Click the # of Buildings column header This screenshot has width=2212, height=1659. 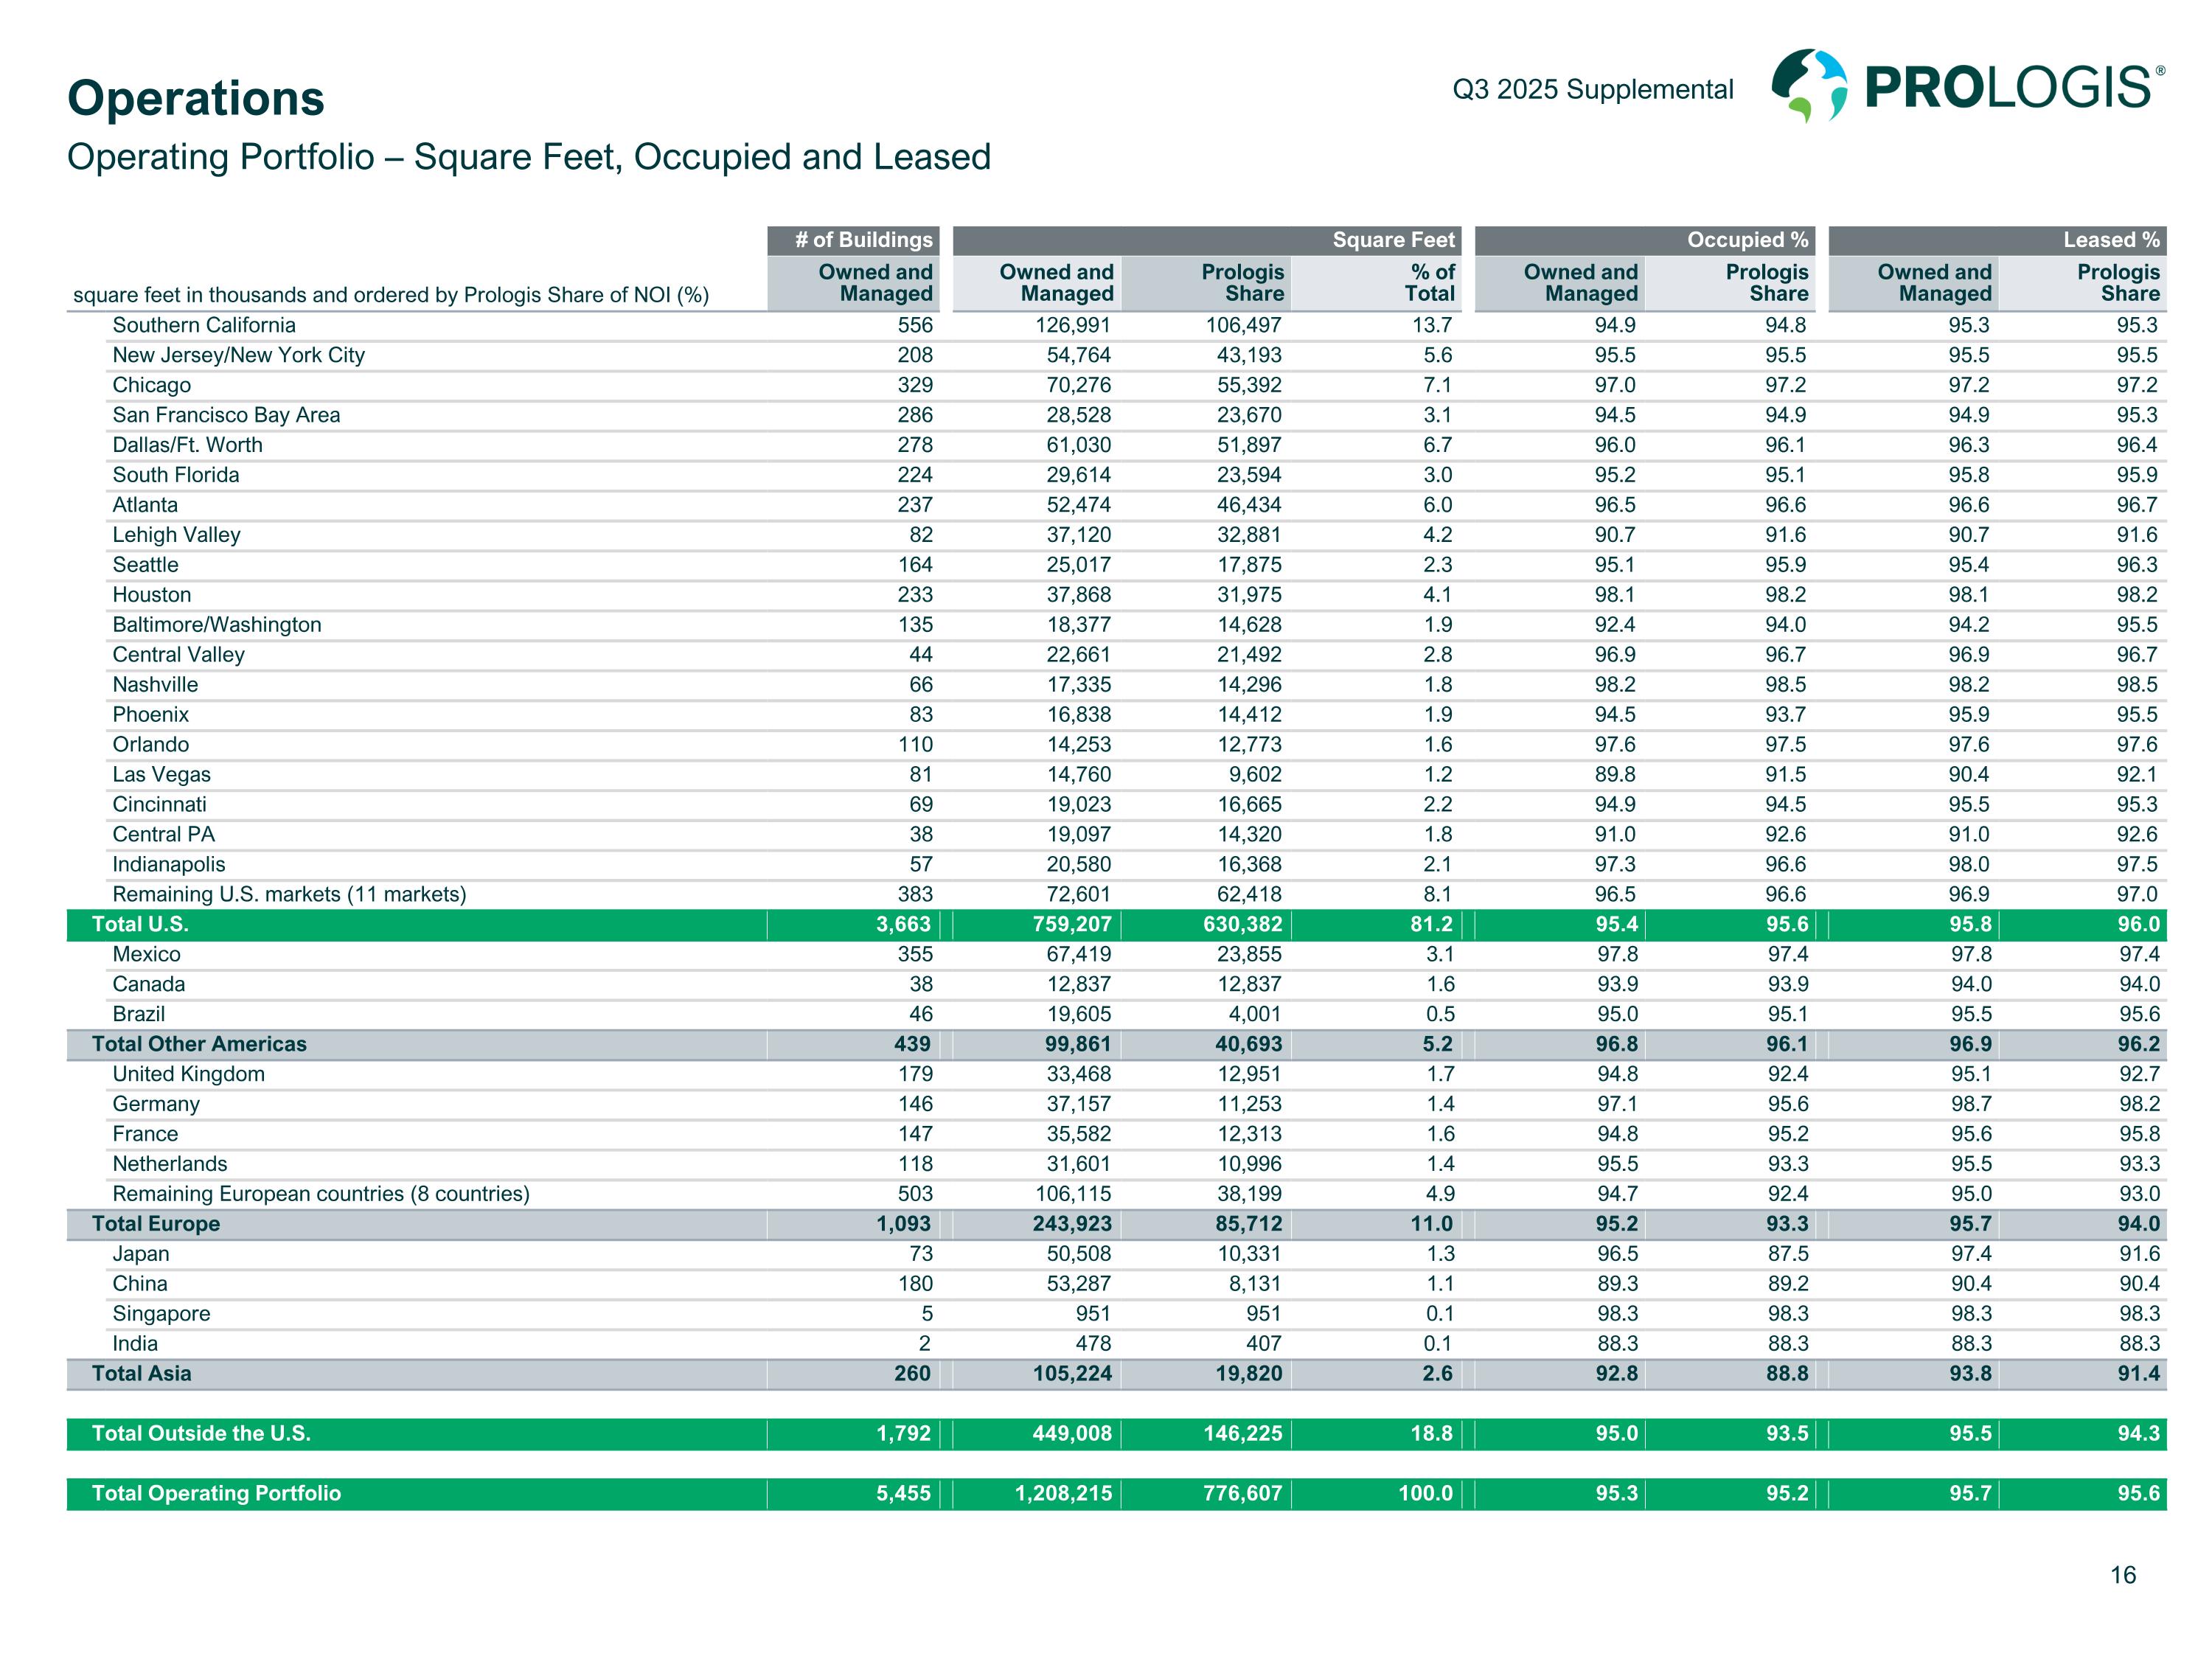(x=862, y=240)
